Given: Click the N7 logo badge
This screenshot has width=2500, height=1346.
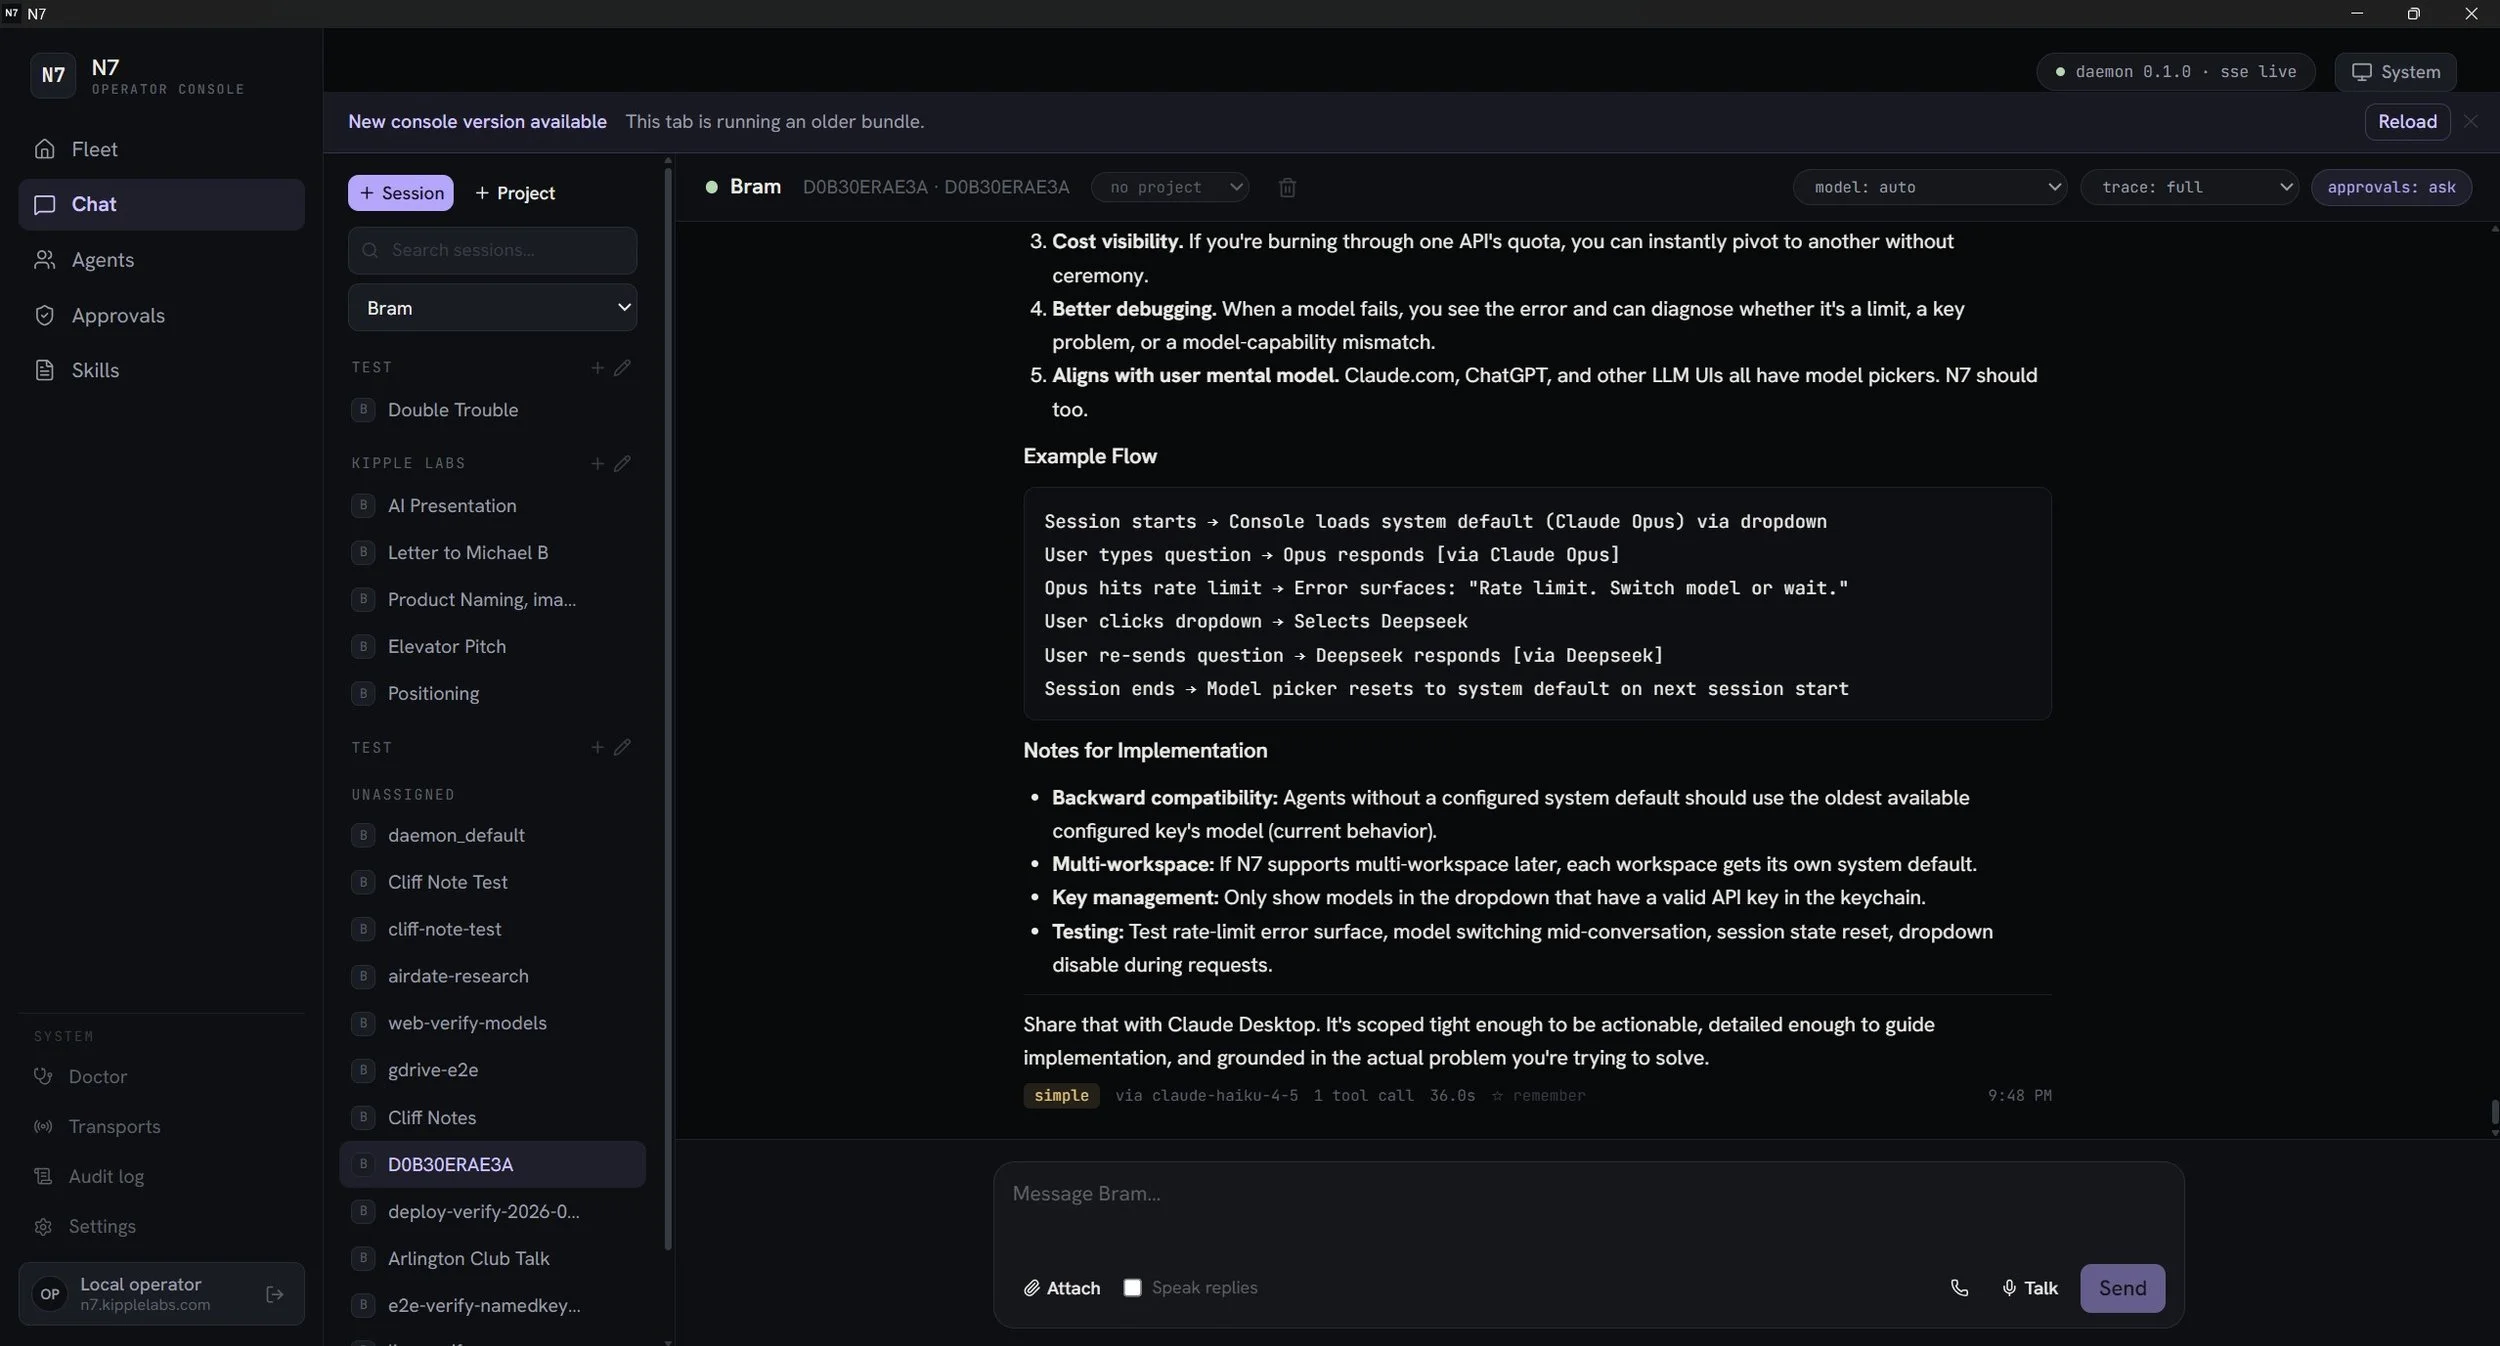Looking at the screenshot, I should coord(53,75).
